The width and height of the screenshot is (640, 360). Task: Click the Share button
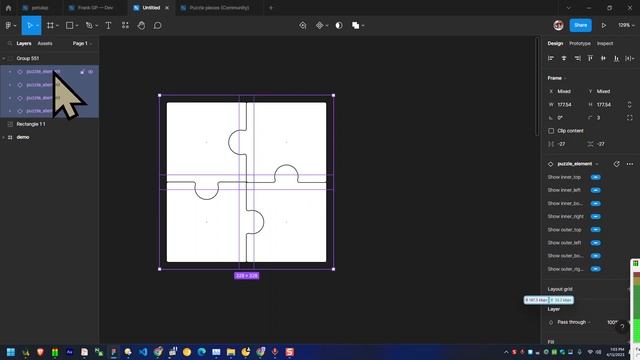click(x=580, y=25)
